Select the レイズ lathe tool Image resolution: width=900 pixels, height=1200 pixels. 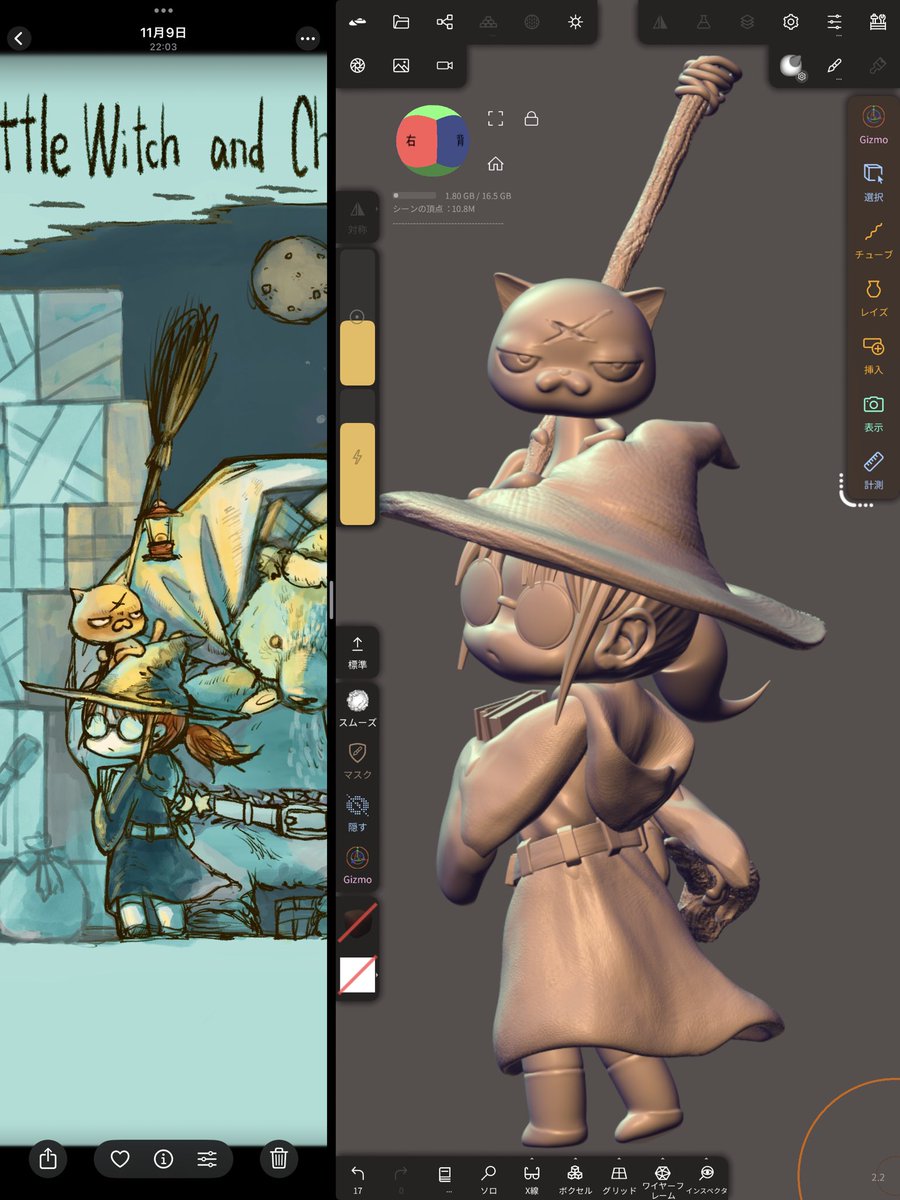(873, 297)
